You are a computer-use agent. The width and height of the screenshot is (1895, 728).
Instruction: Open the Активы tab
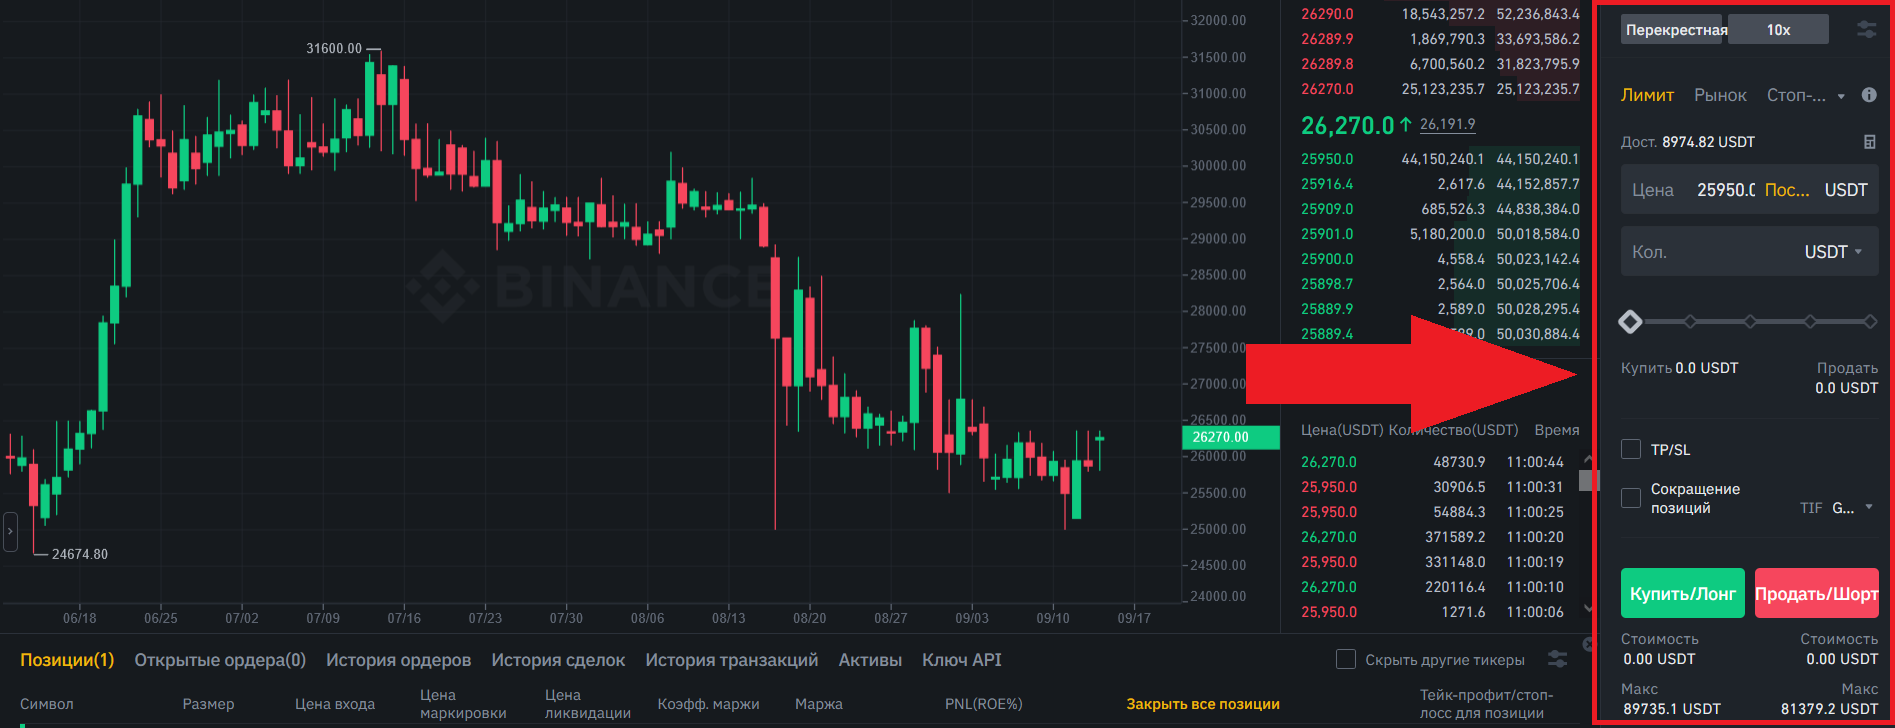click(x=870, y=660)
